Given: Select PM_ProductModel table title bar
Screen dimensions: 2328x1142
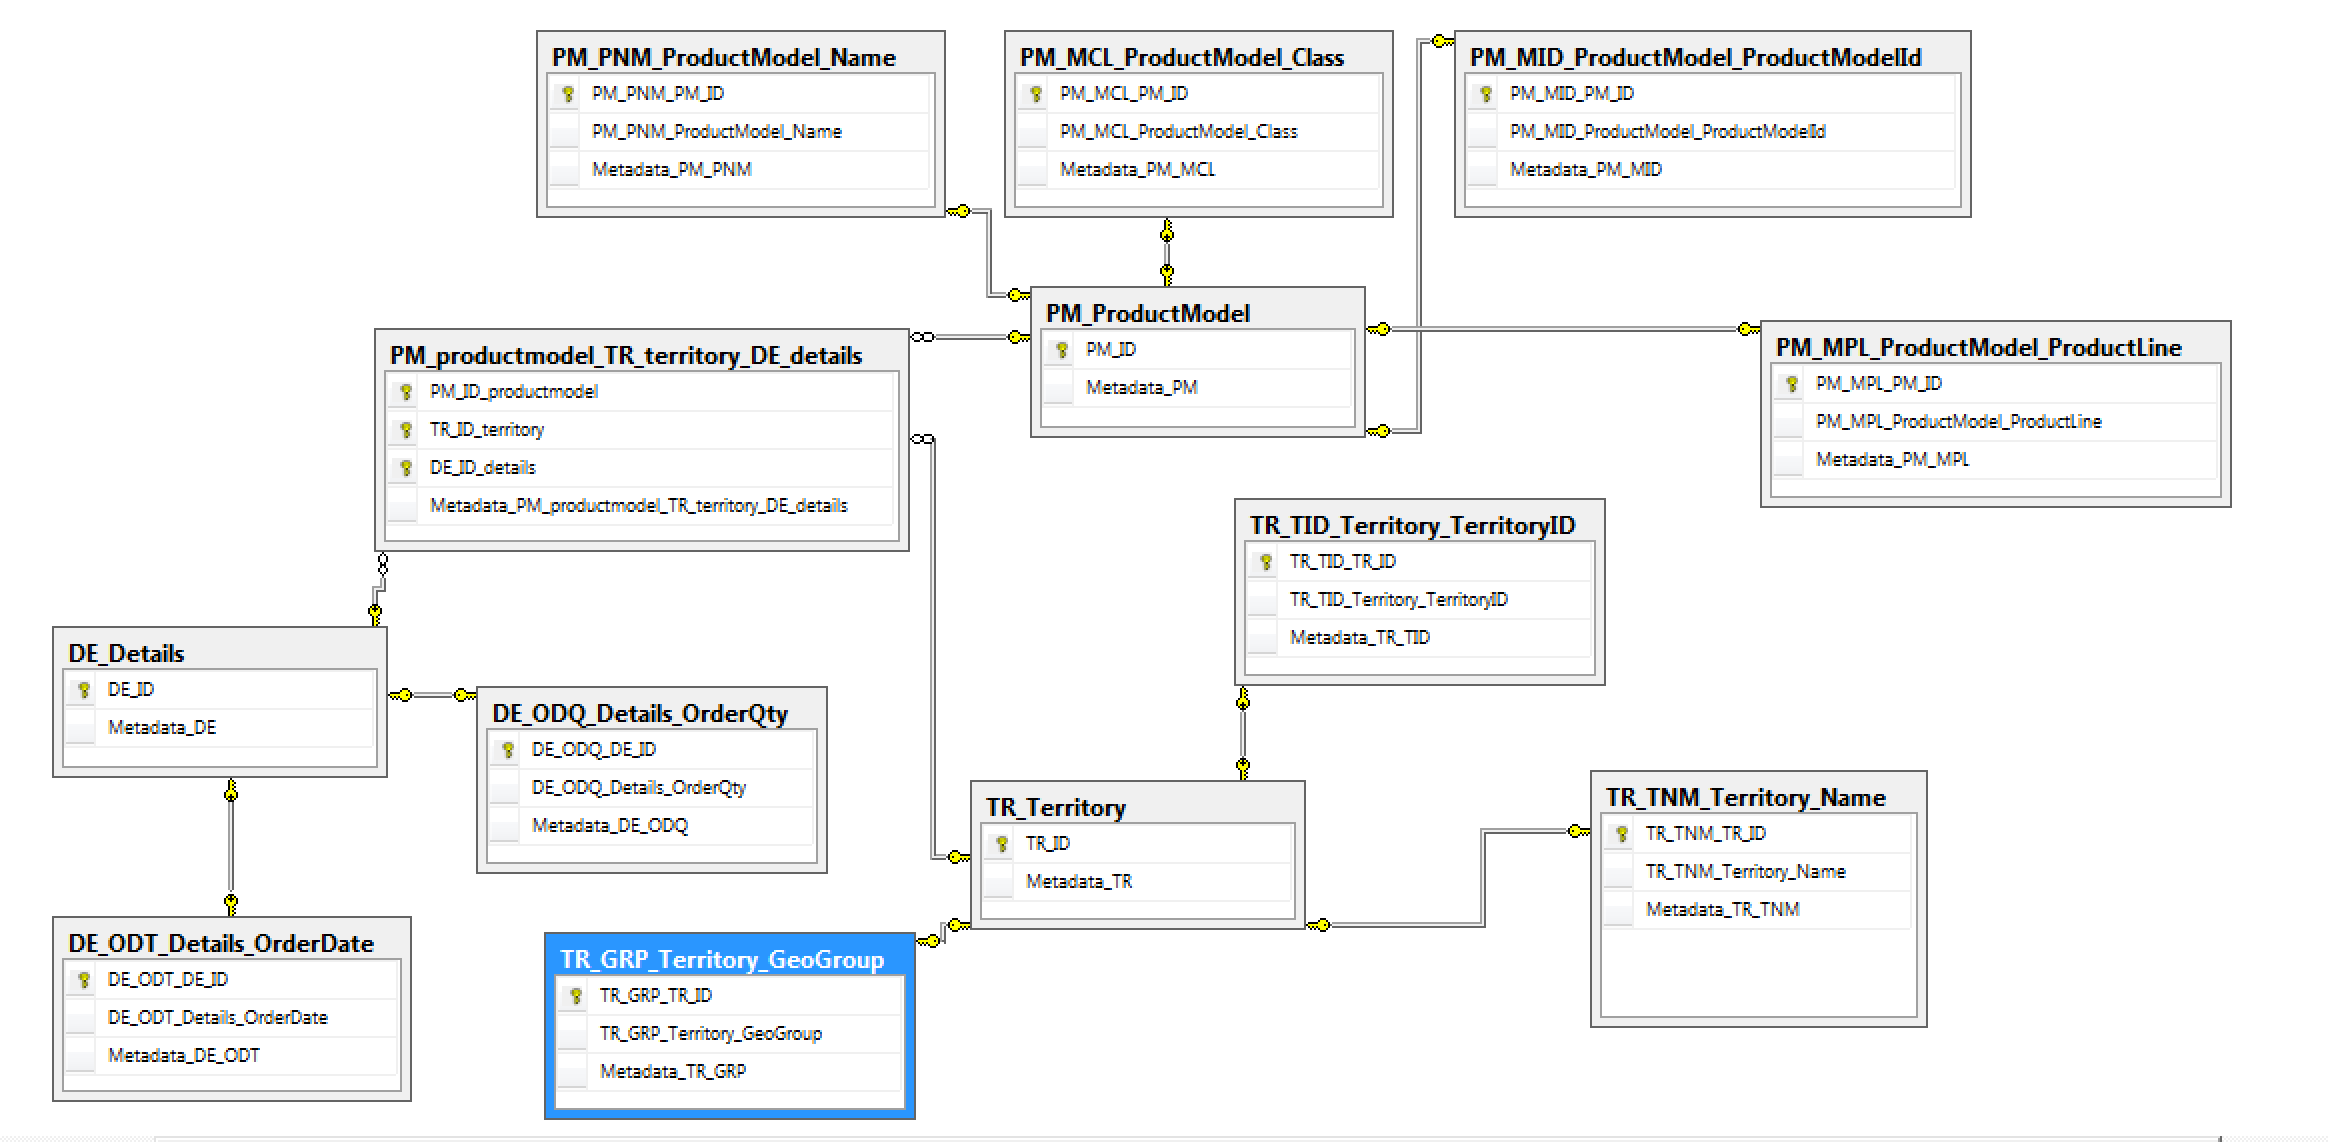Looking at the screenshot, I should [1147, 314].
